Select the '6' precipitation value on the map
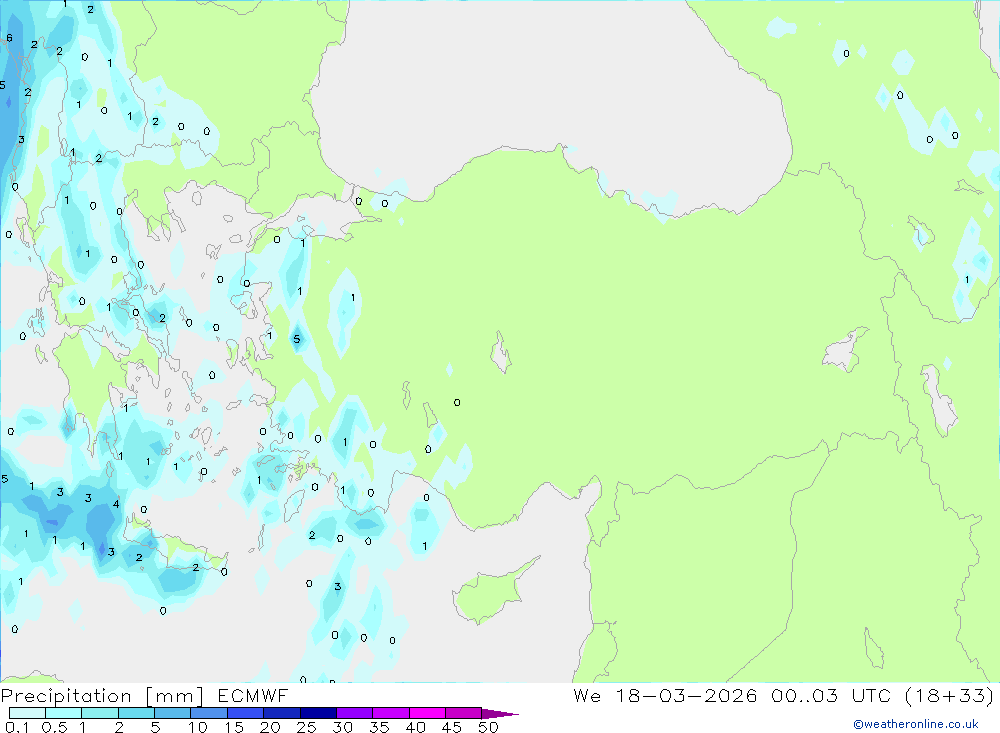Image resolution: width=1000 pixels, height=733 pixels. point(9,38)
